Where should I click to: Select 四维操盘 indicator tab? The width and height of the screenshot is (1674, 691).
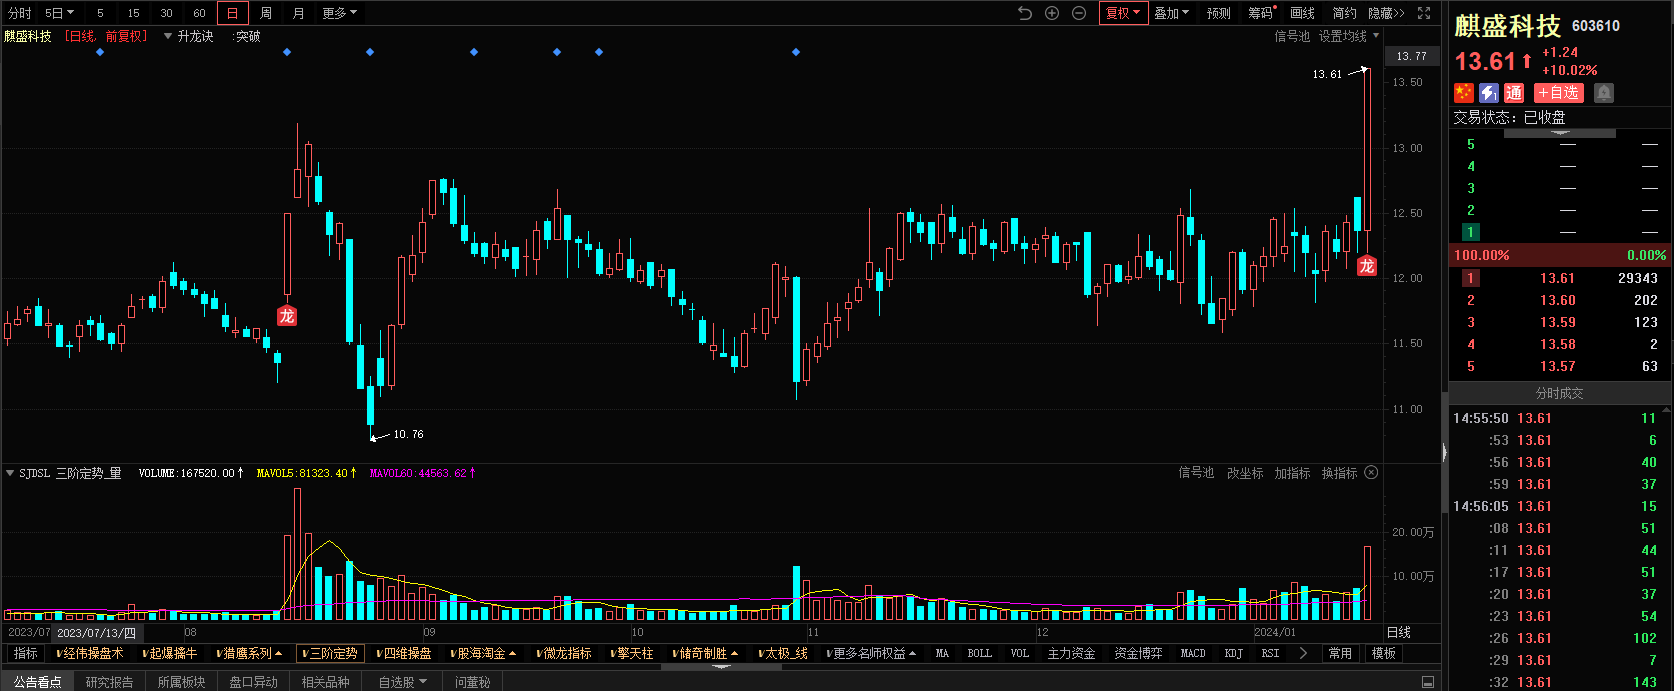[405, 653]
